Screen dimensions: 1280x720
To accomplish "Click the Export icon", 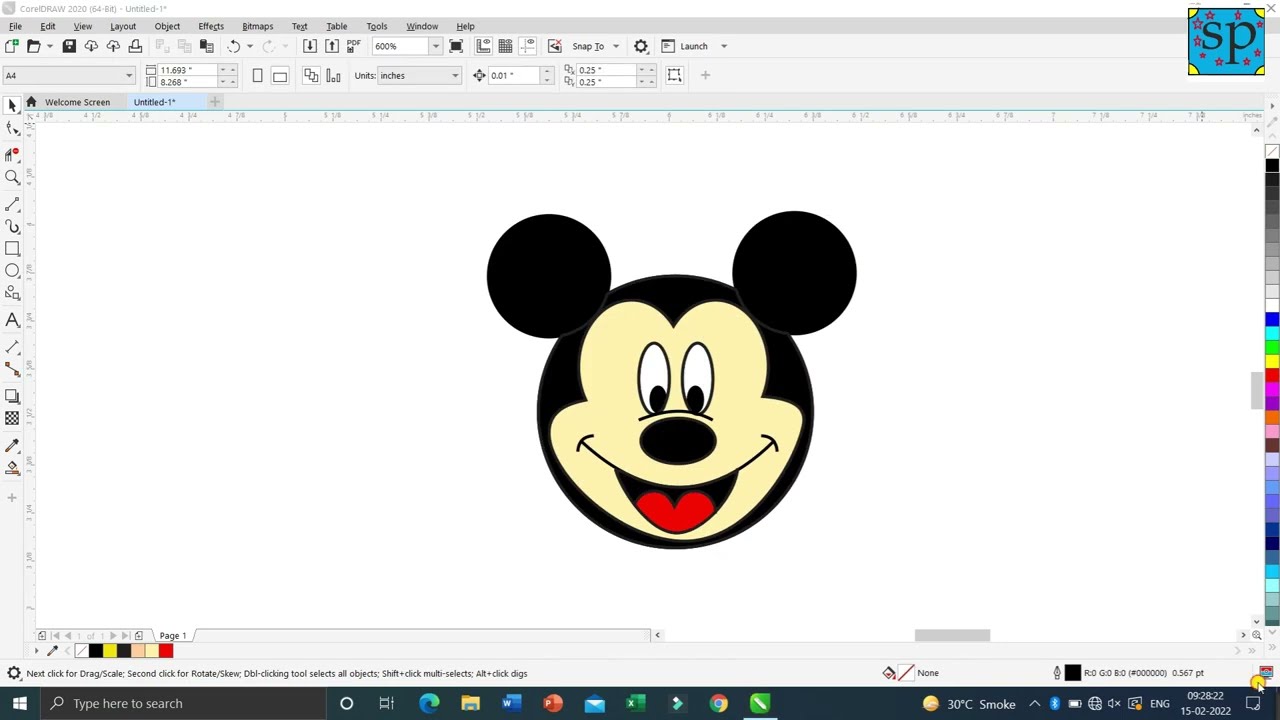I will [332, 46].
